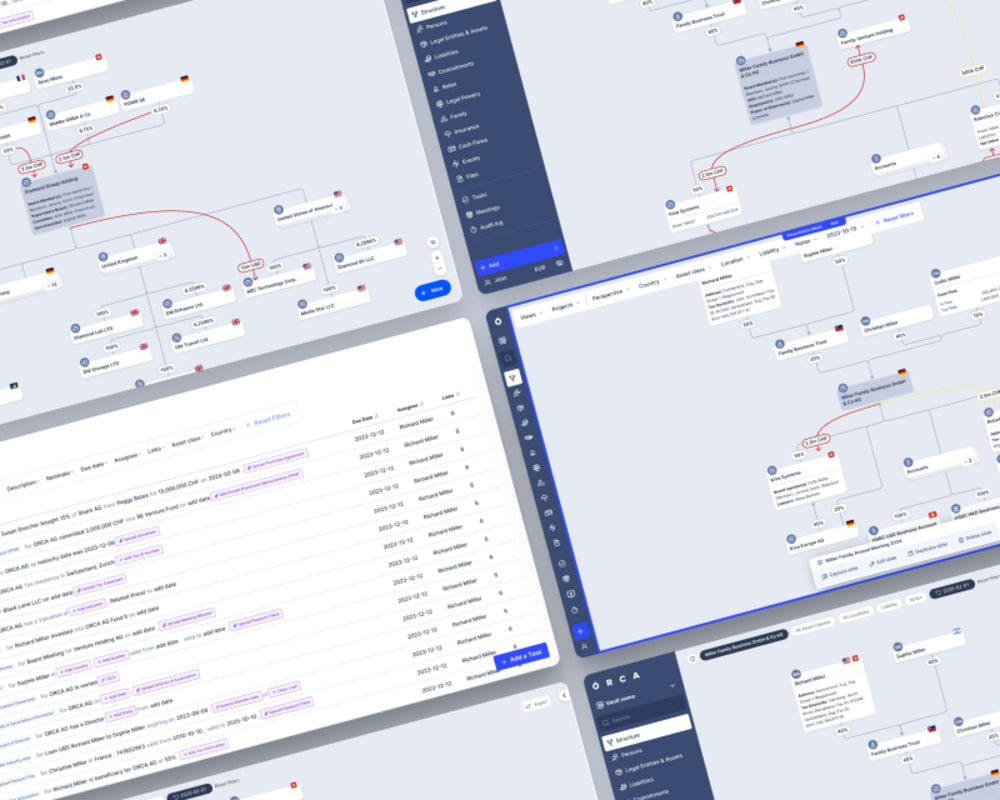The width and height of the screenshot is (1000, 800).
Task: Open Legal Entities & Assets in top sidebar
Action: tap(453, 38)
